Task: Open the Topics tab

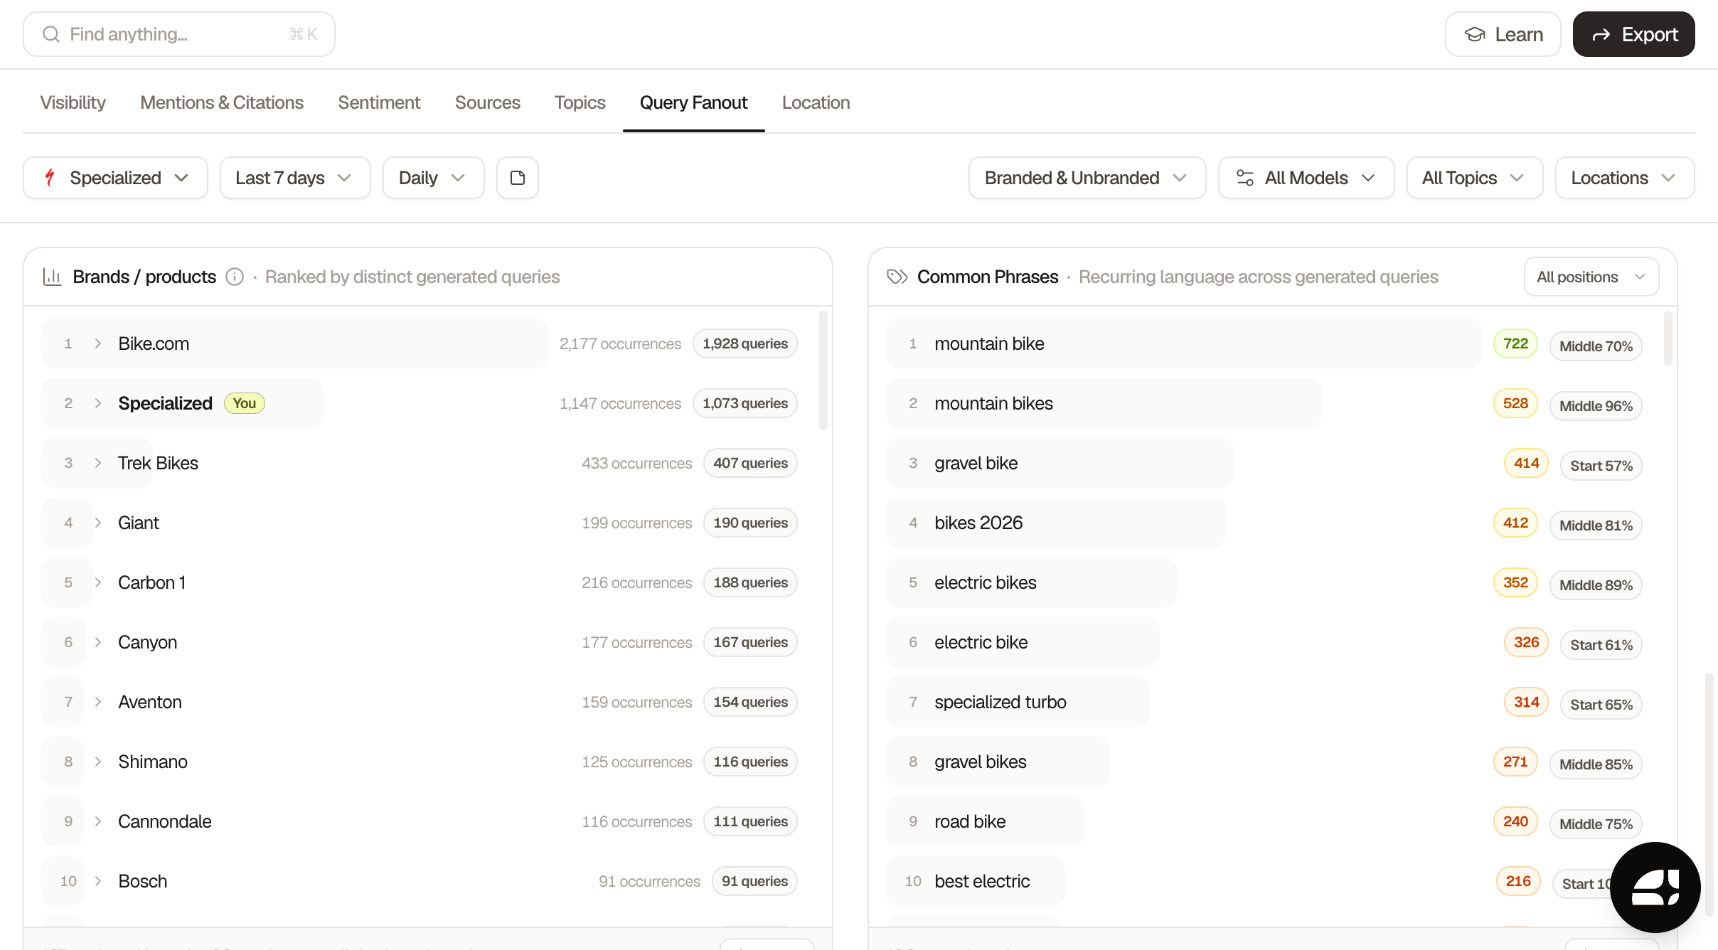Action: click(x=580, y=103)
